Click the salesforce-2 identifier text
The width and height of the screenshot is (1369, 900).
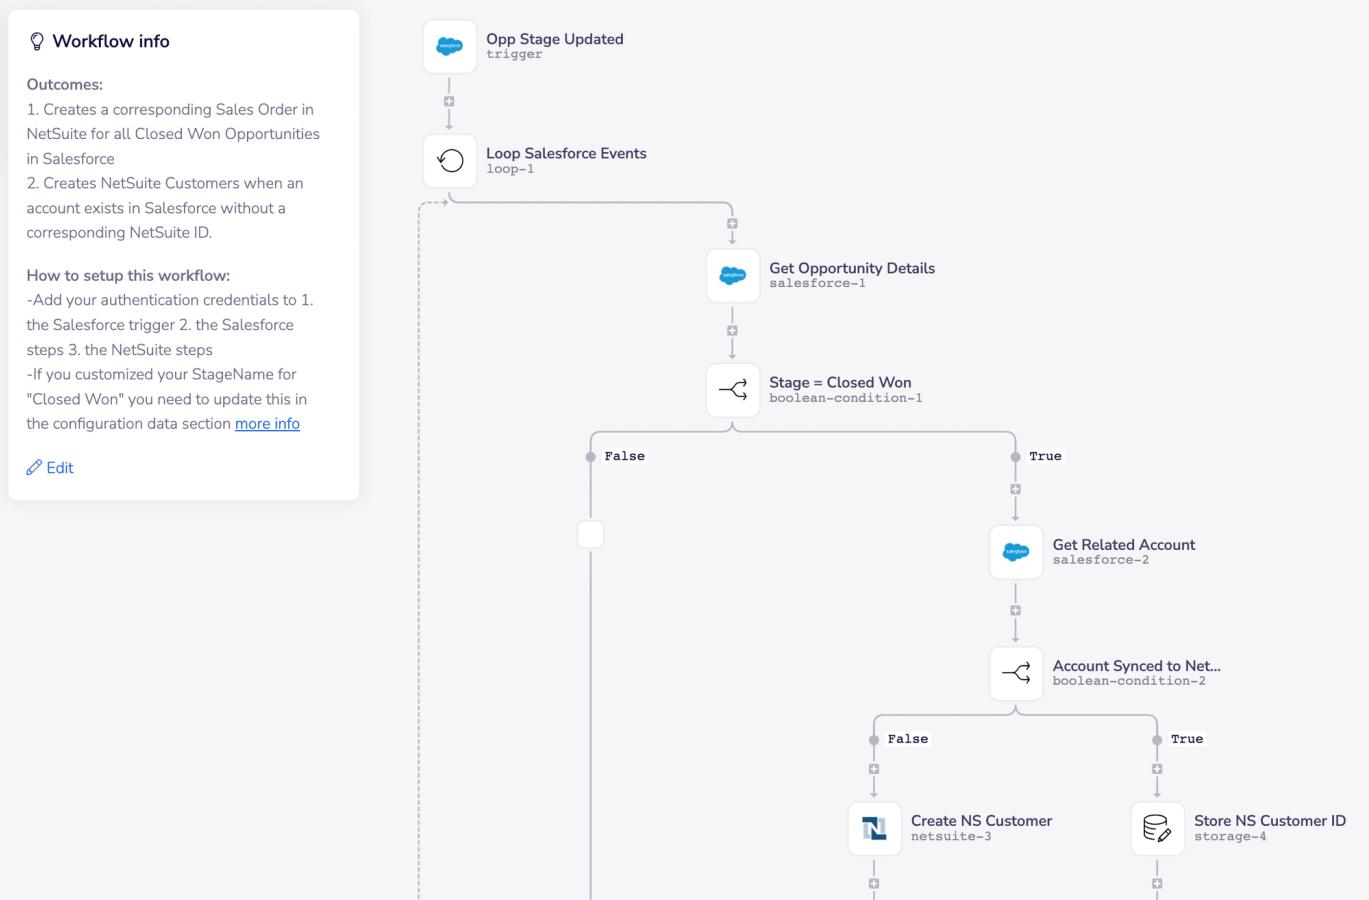[x=1101, y=560]
